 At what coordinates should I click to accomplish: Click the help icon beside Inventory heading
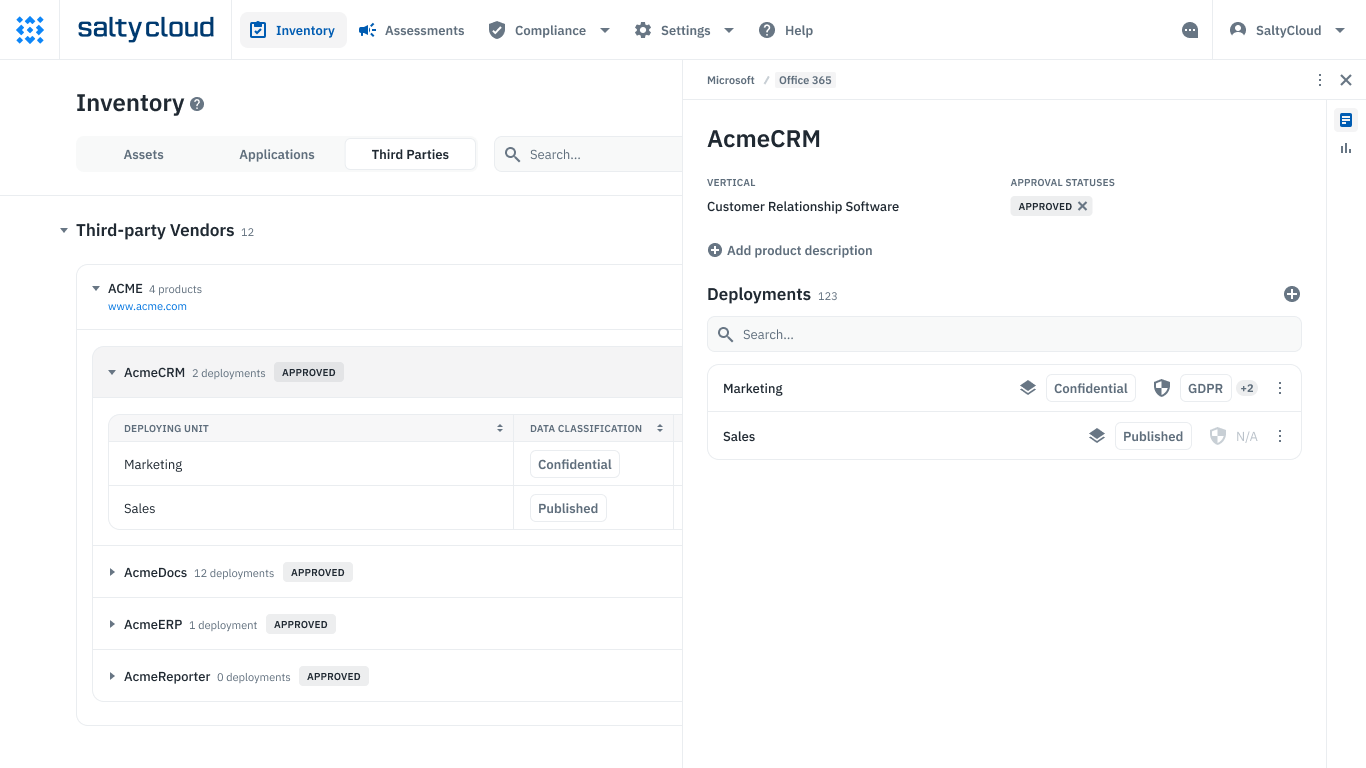coord(197,104)
